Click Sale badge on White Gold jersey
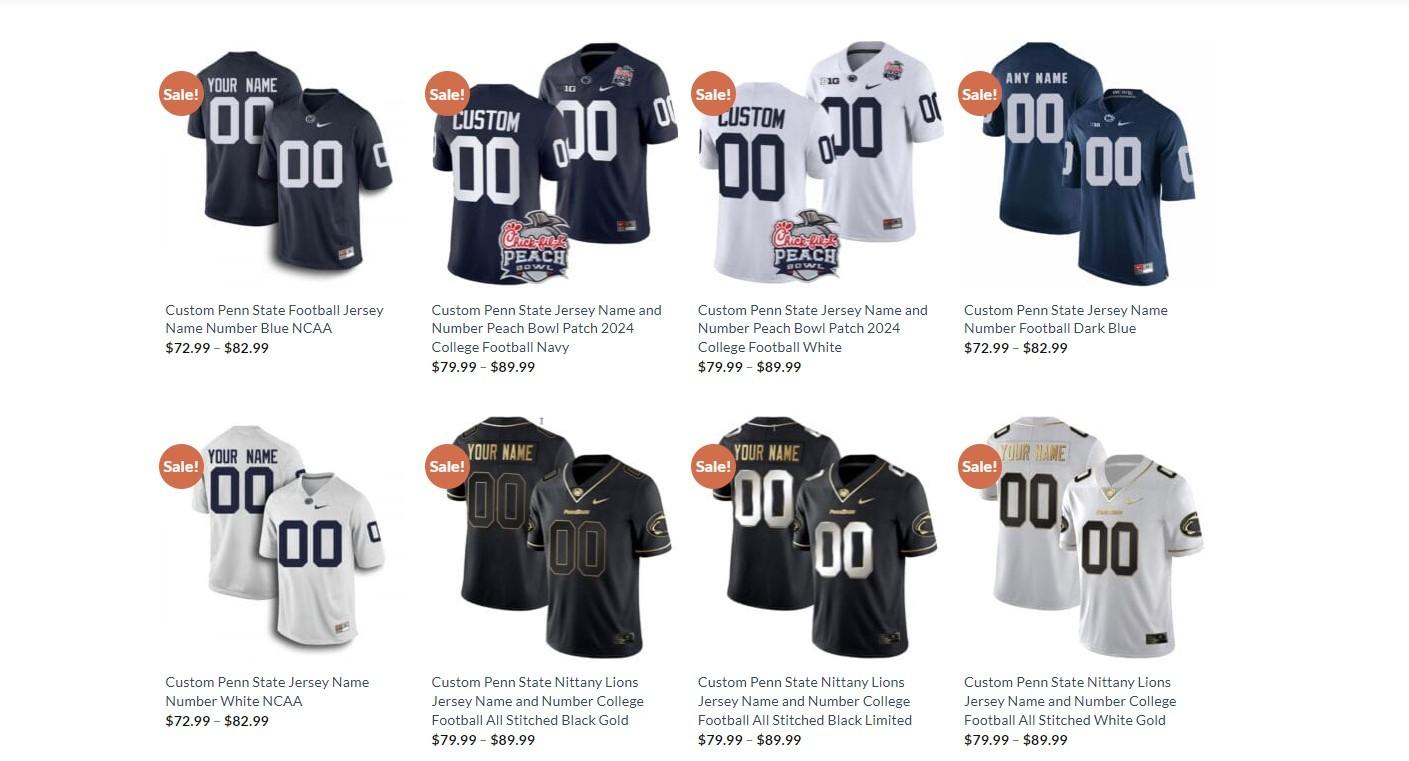 point(979,466)
